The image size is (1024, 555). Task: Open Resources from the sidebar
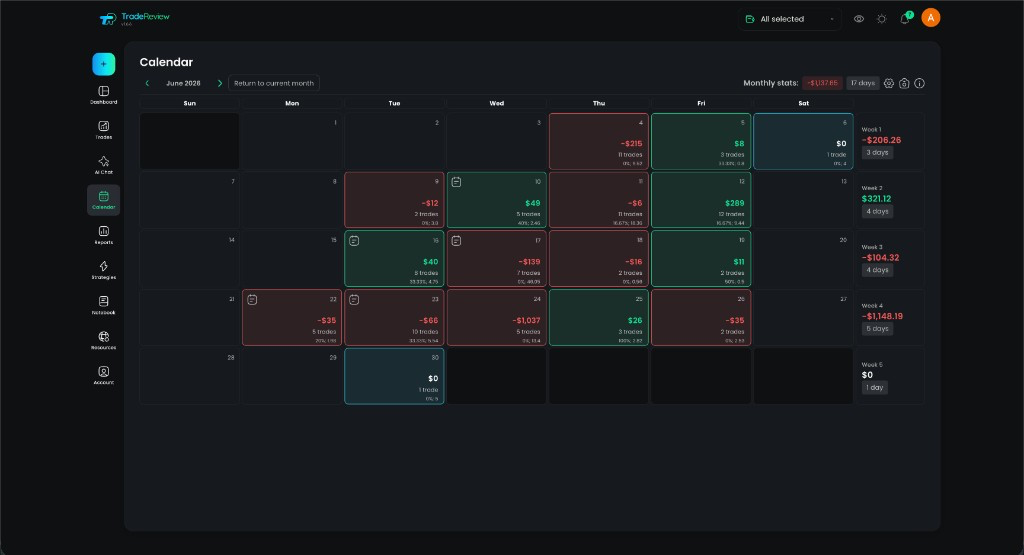103,341
